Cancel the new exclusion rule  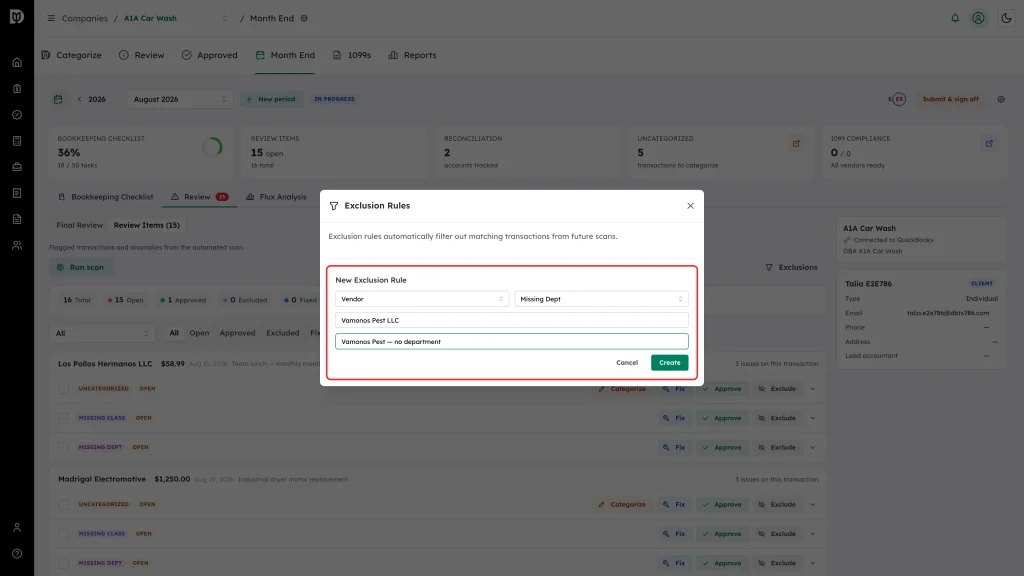point(627,362)
